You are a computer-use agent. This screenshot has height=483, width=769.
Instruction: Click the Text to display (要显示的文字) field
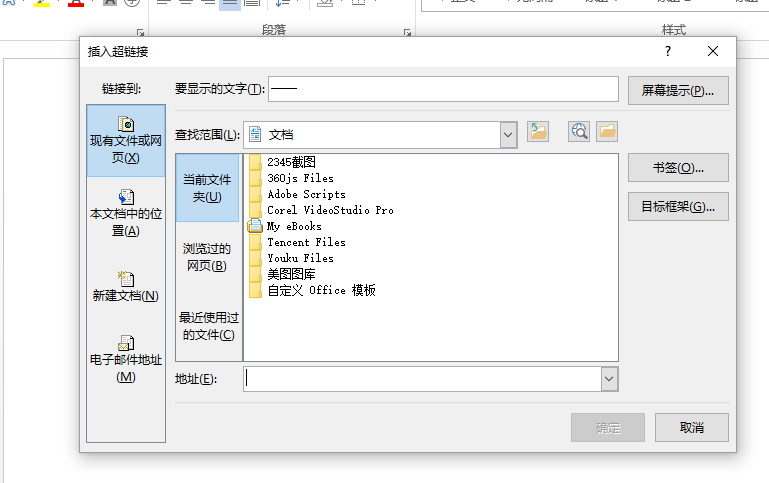[x=443, y=89]
